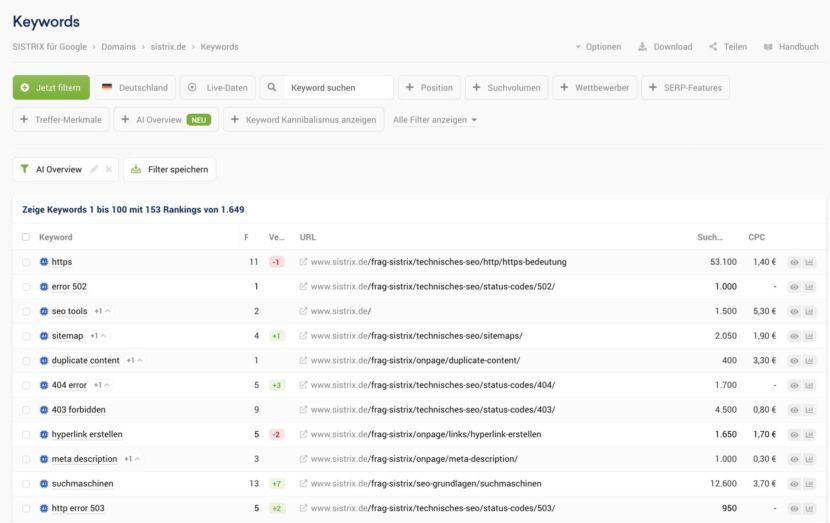Check the box for 403 forbidden row
Image resolution: width=830 pixels, height=523 pixels.
pyautogui.click(x=26, y=410)
